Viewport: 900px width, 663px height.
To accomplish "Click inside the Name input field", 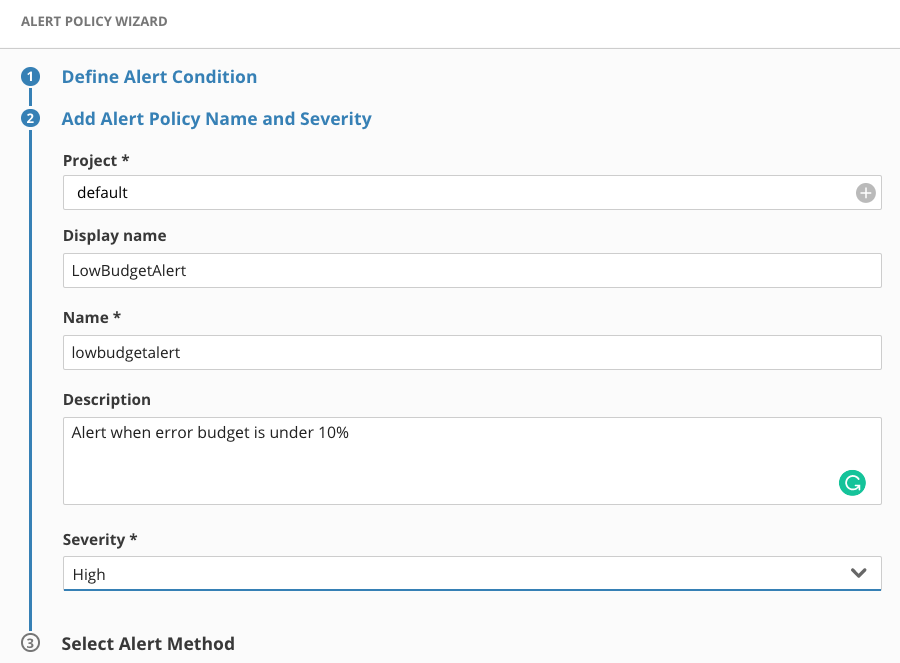I will (x=472, y=352).
